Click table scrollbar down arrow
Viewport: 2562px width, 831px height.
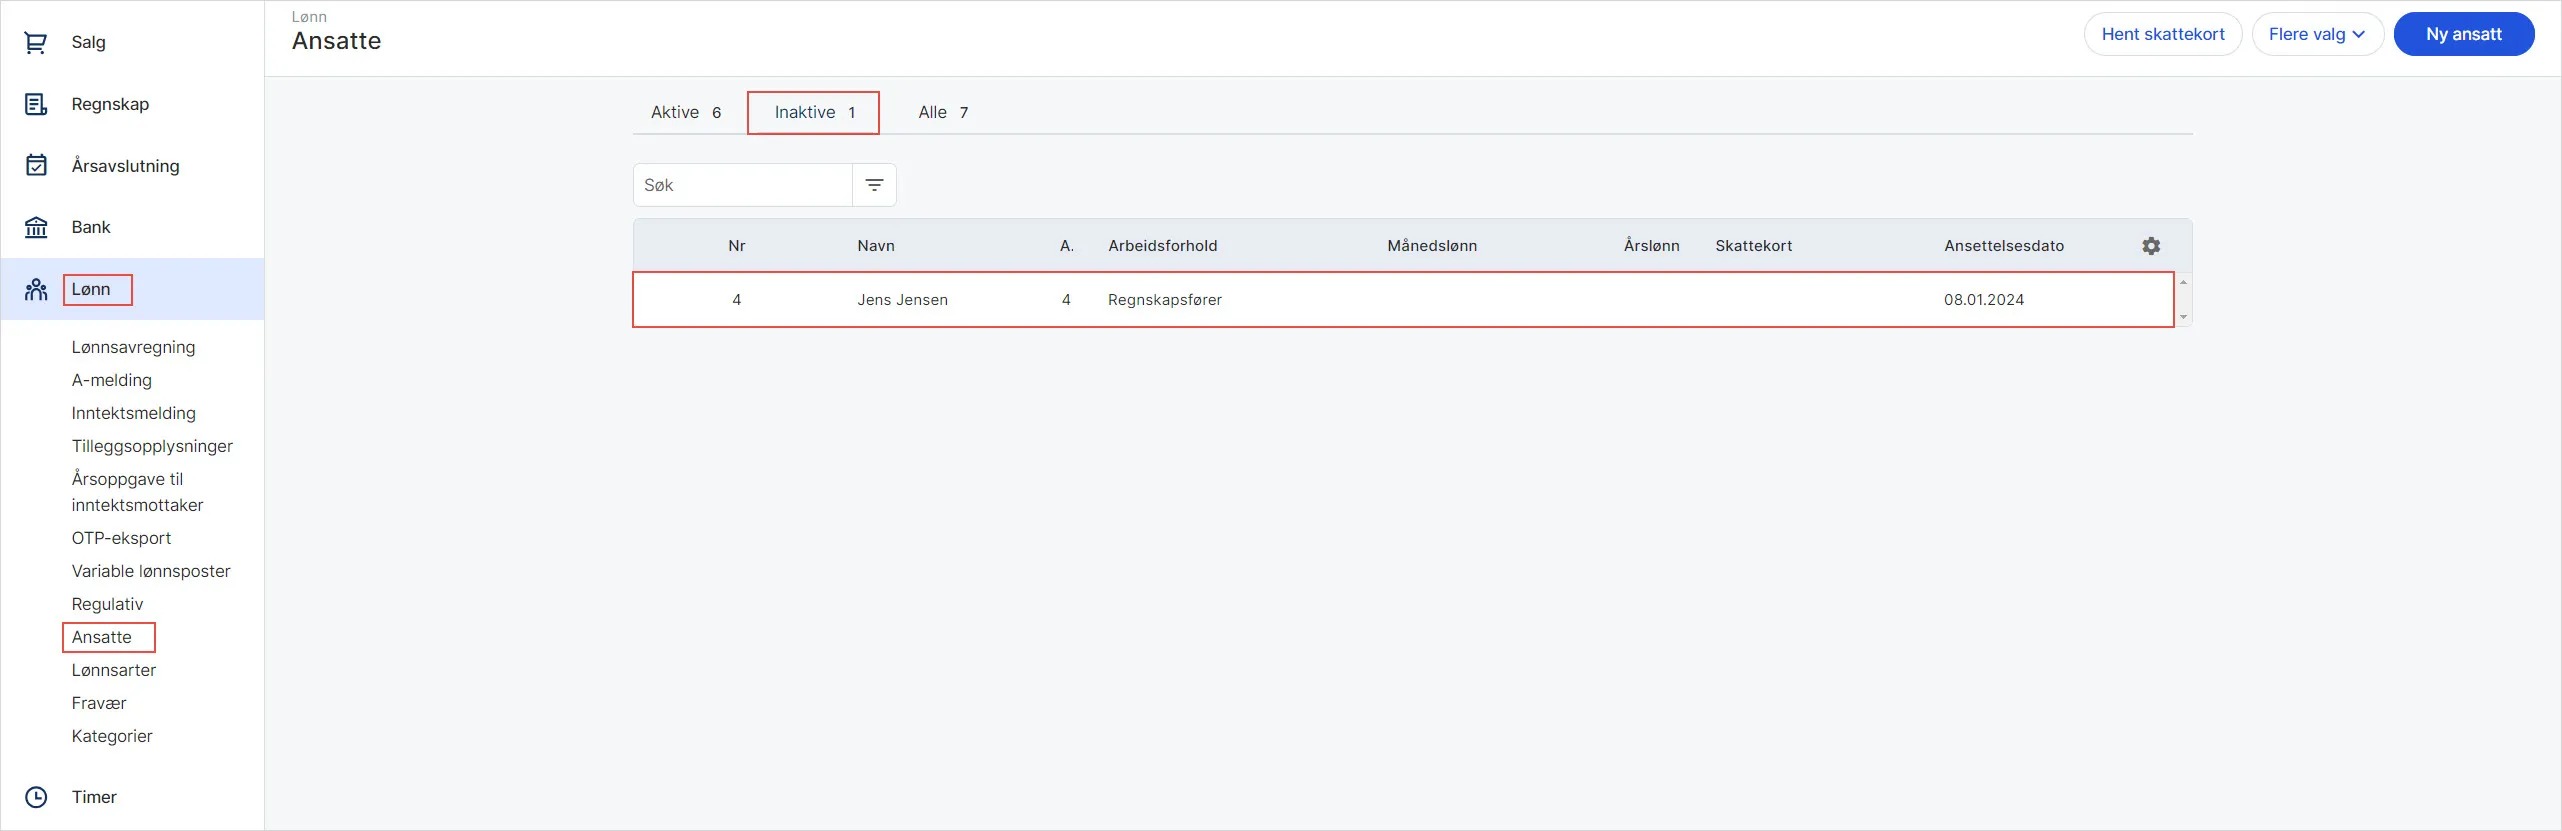point(2183,317)
